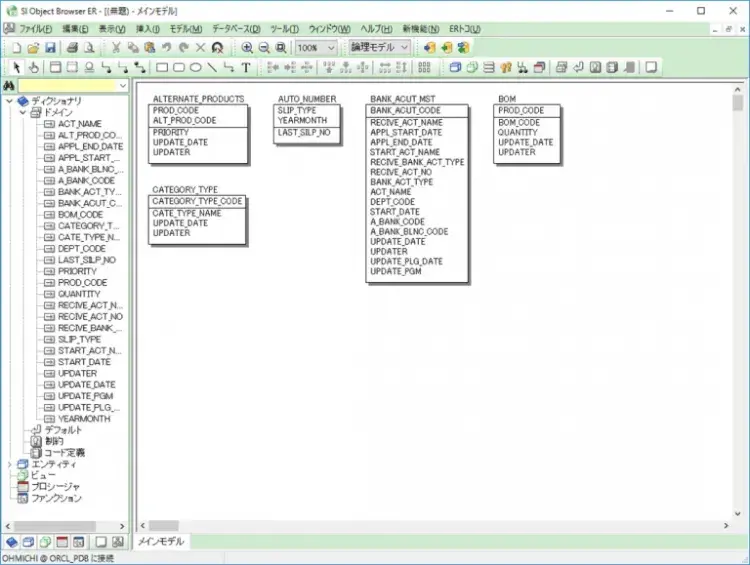Click the binoculars search icon
The width and height of the screenshot is (750, 565).
8,87
